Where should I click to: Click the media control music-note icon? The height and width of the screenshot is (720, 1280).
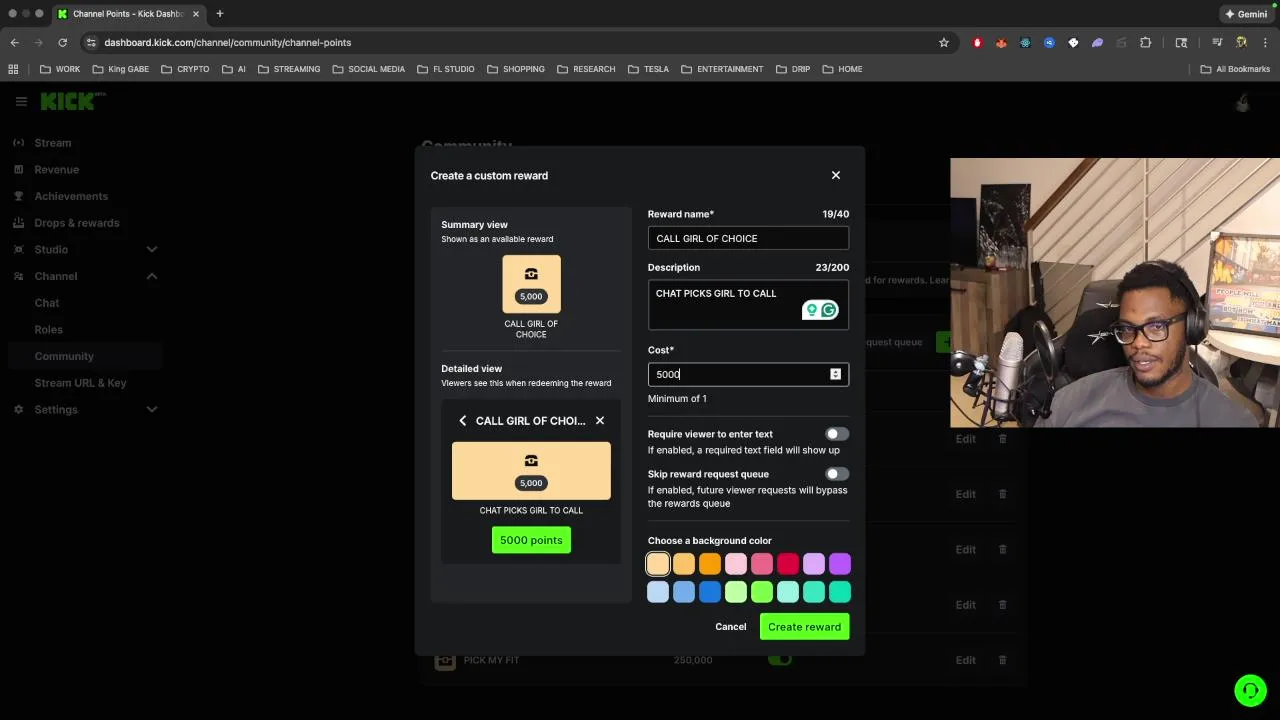[1217, 43]
